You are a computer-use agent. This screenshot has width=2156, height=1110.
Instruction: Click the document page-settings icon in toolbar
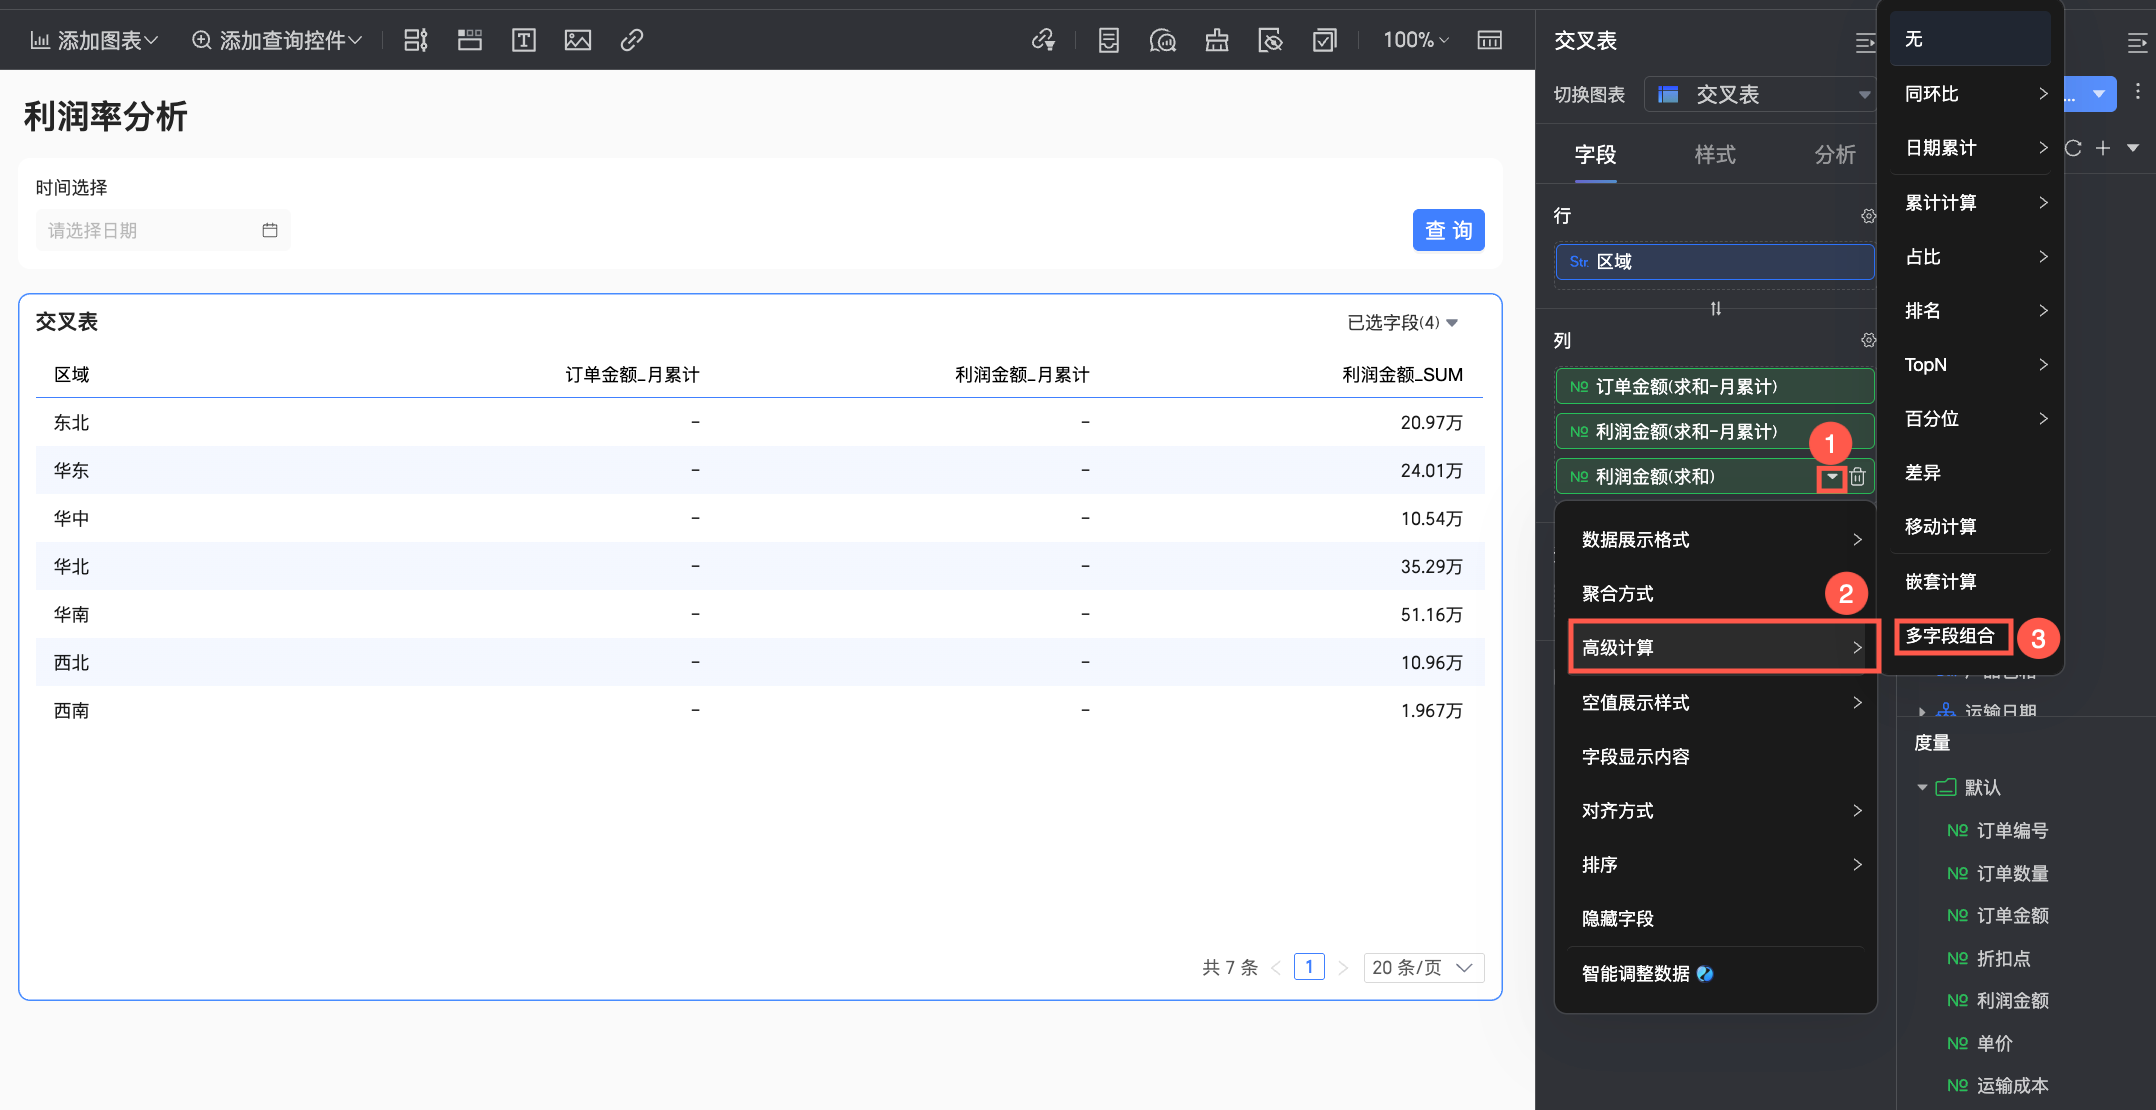pyautogui.click(x=1108, y=40)
